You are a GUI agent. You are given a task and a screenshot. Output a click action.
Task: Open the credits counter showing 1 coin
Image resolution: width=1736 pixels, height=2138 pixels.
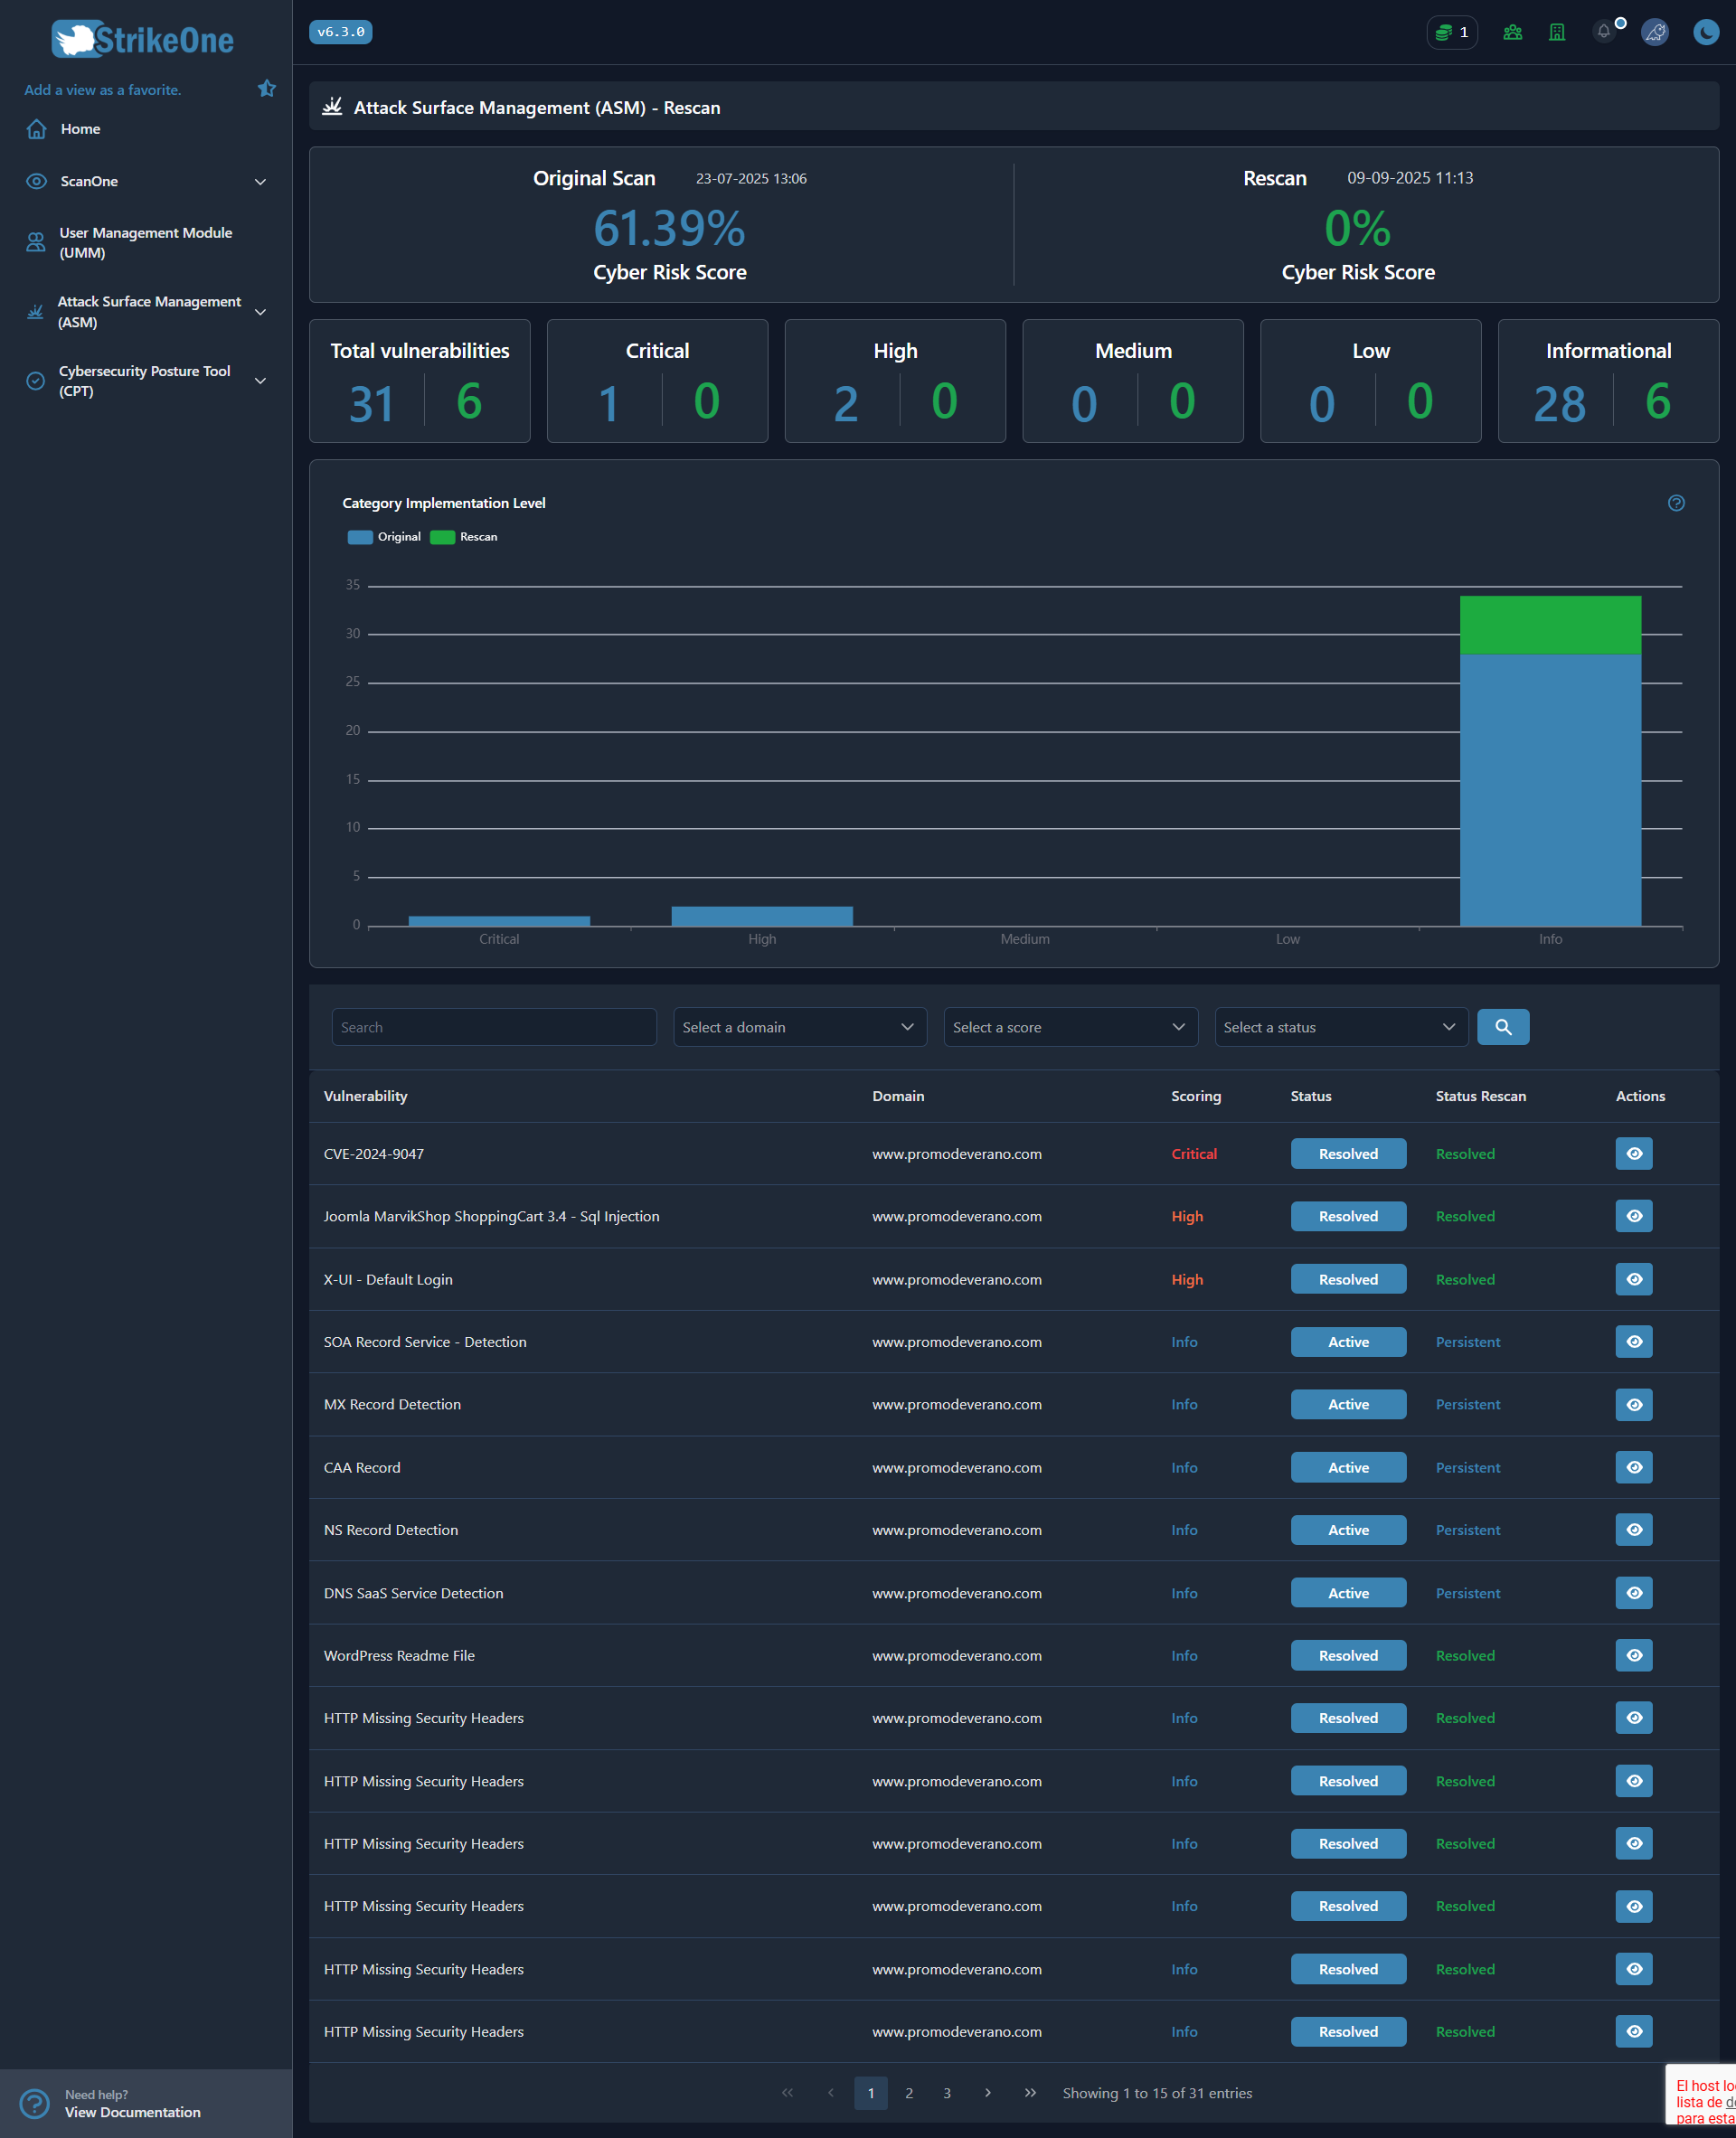pyautogui.click(x=1452, y=32)
